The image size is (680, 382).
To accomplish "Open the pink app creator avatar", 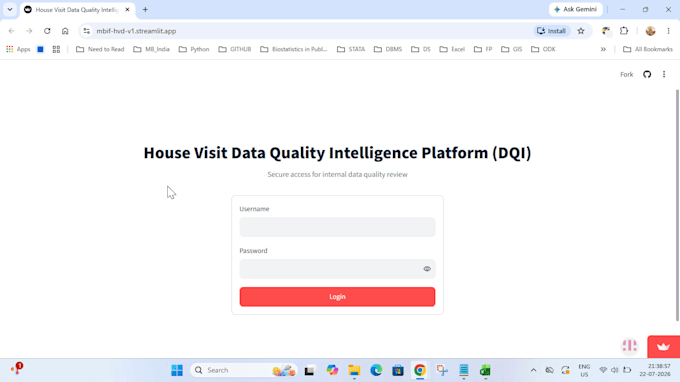I will [630, 346].
